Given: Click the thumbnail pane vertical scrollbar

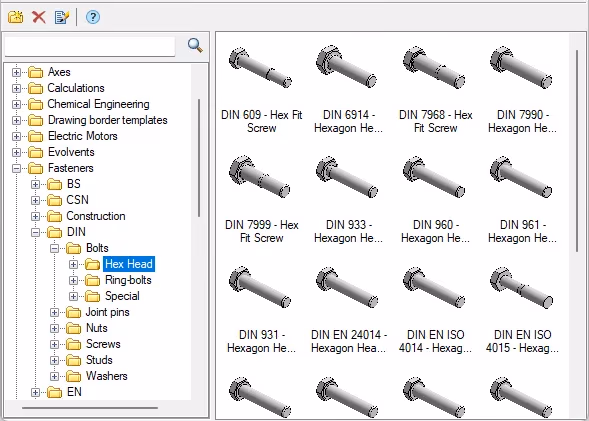Looking at the screenshot, I should (x=577, y=150).
